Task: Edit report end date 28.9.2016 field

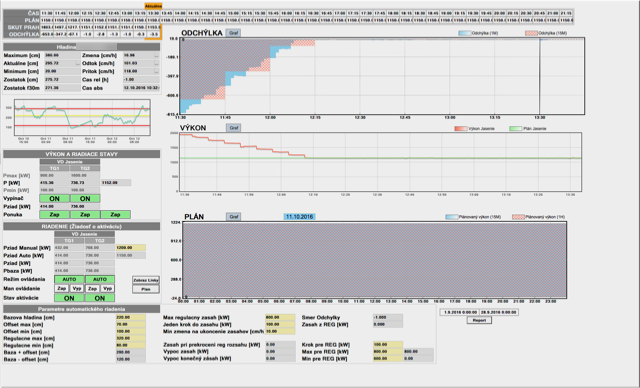Action: tap(499, 312)
